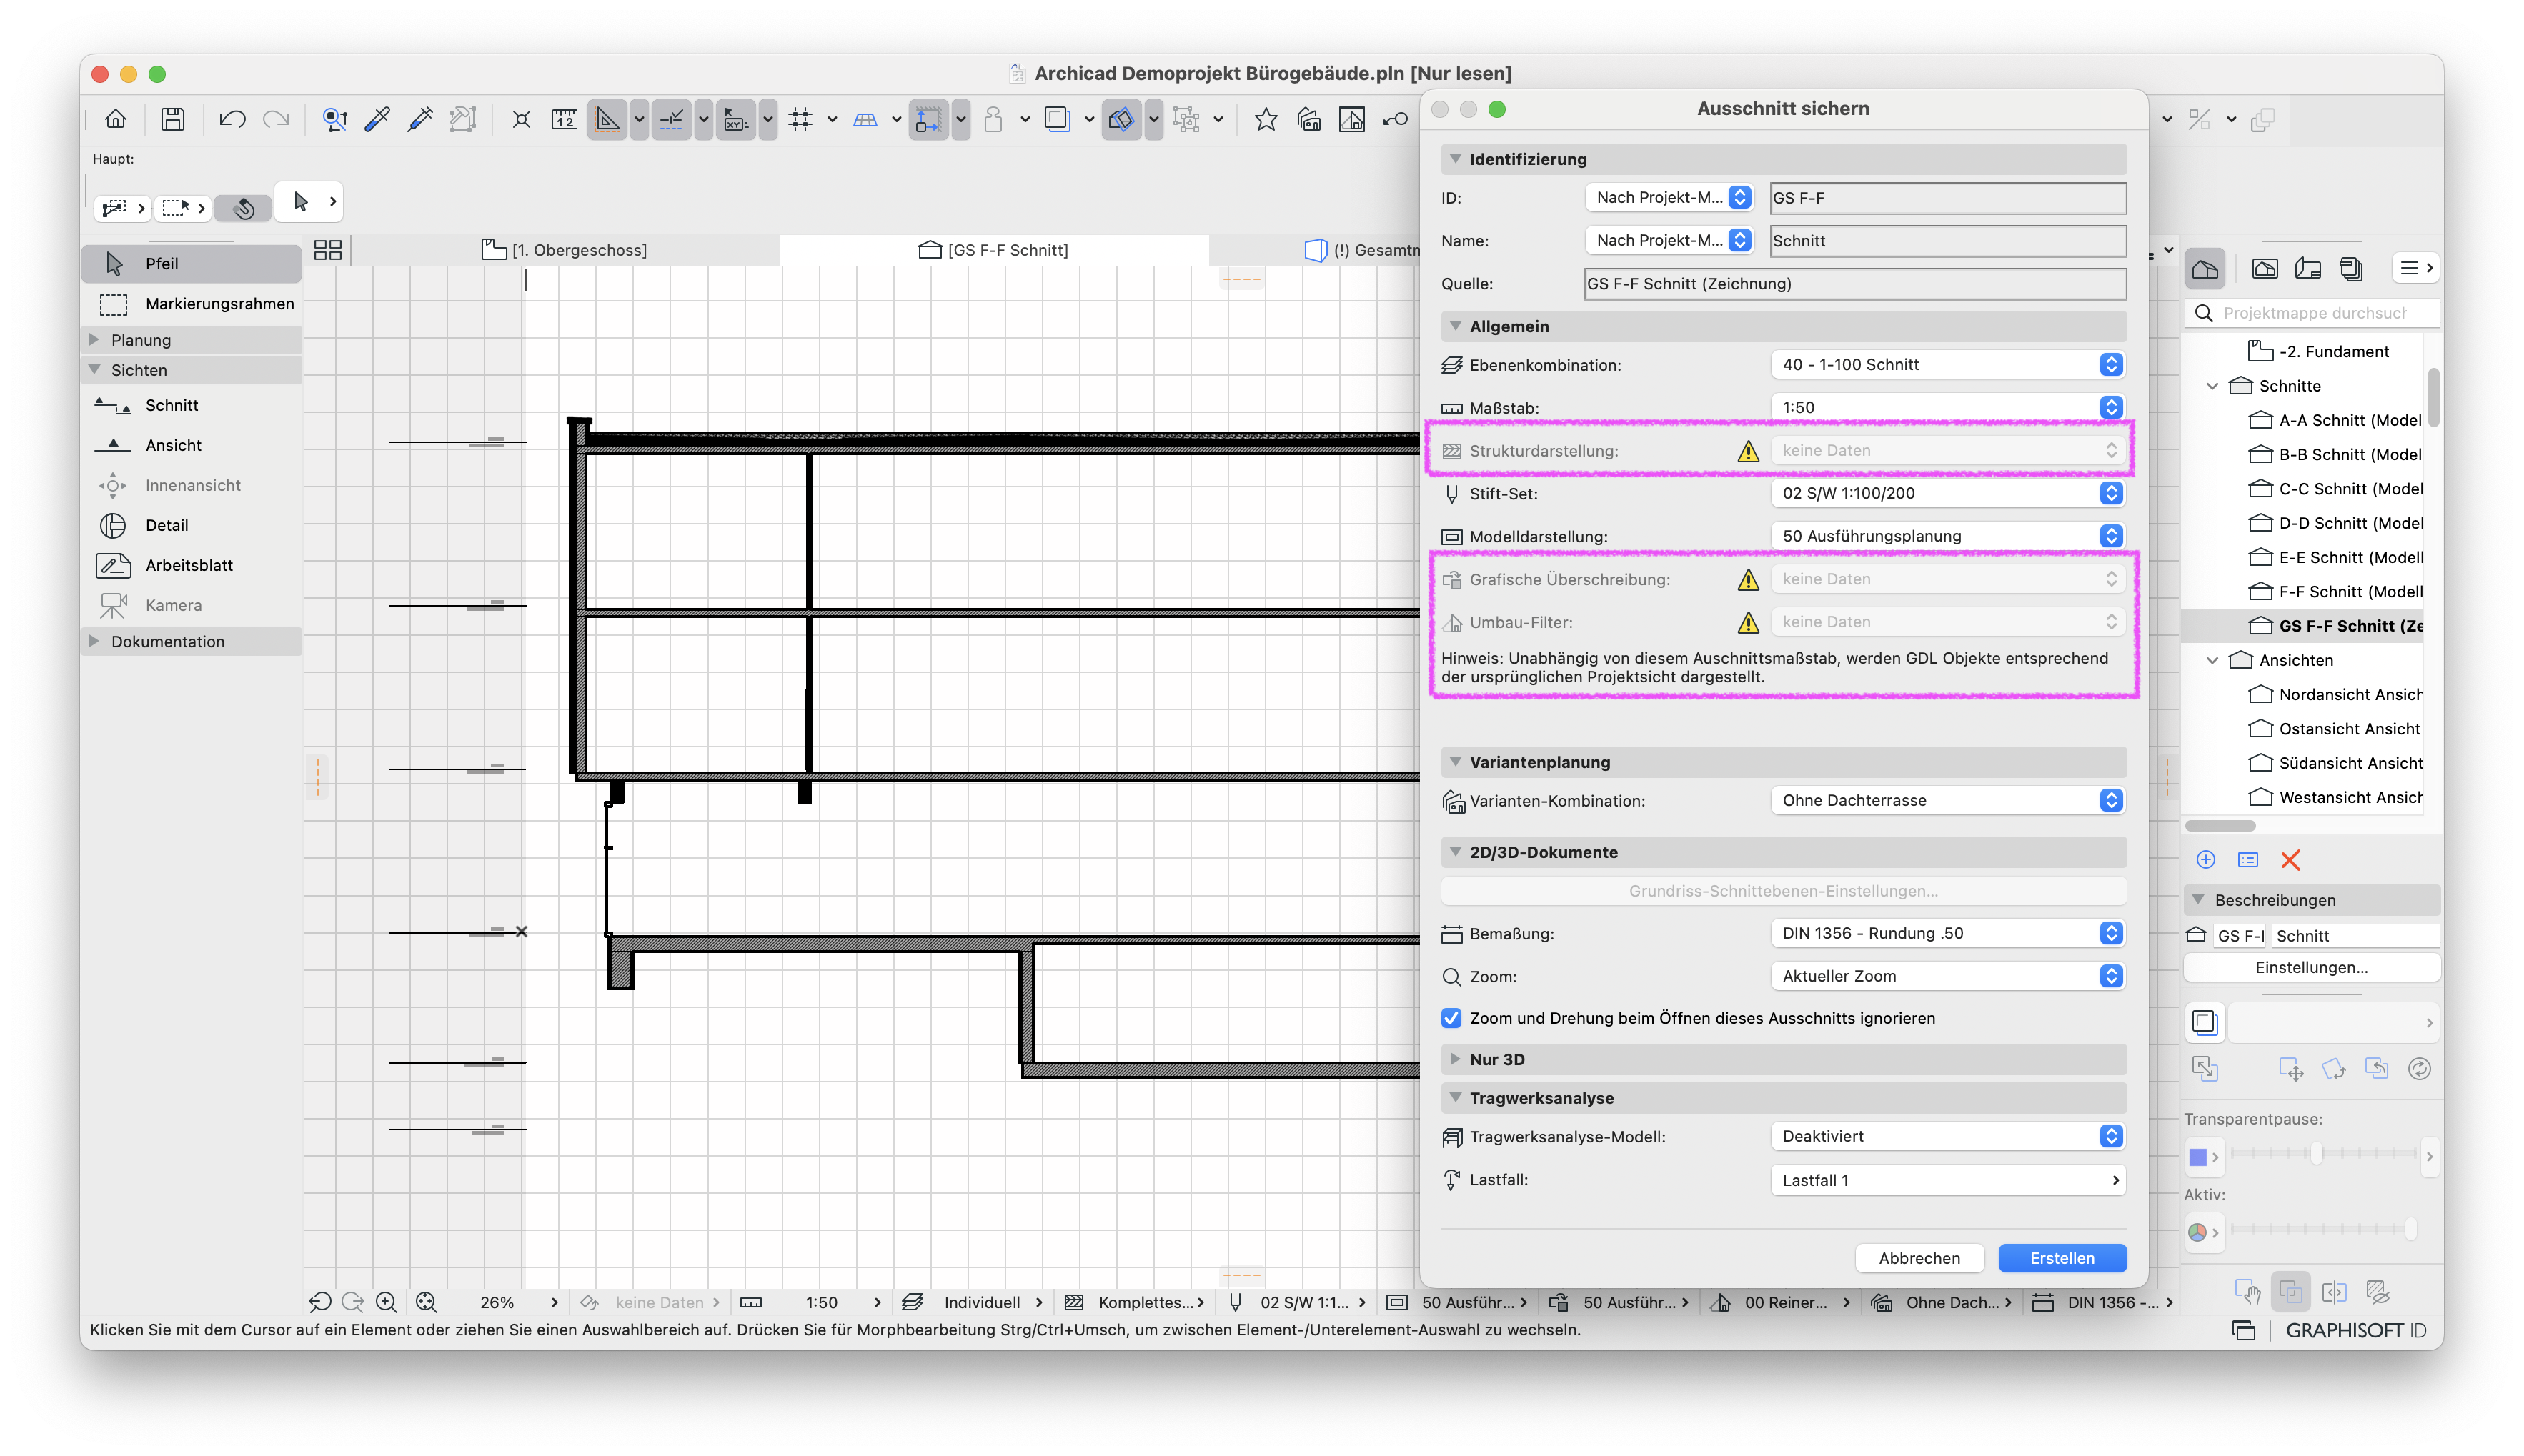Open Ebenenkombination dropdown
The width and height of the screenshot is (2524, 1456).
[1947, 365]
